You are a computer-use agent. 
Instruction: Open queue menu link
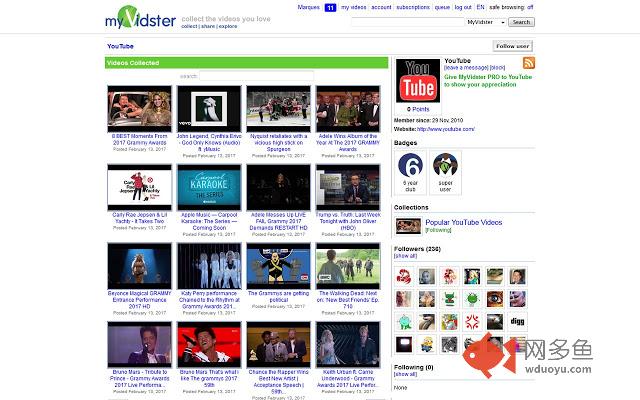point(442,7)
